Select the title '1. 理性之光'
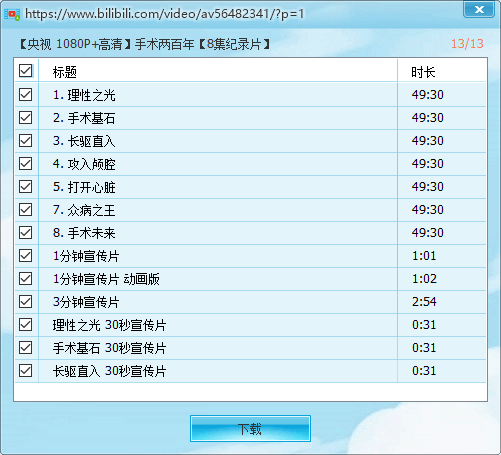The image size is (501, 455). pyautogui.click(x=84, y=95)
